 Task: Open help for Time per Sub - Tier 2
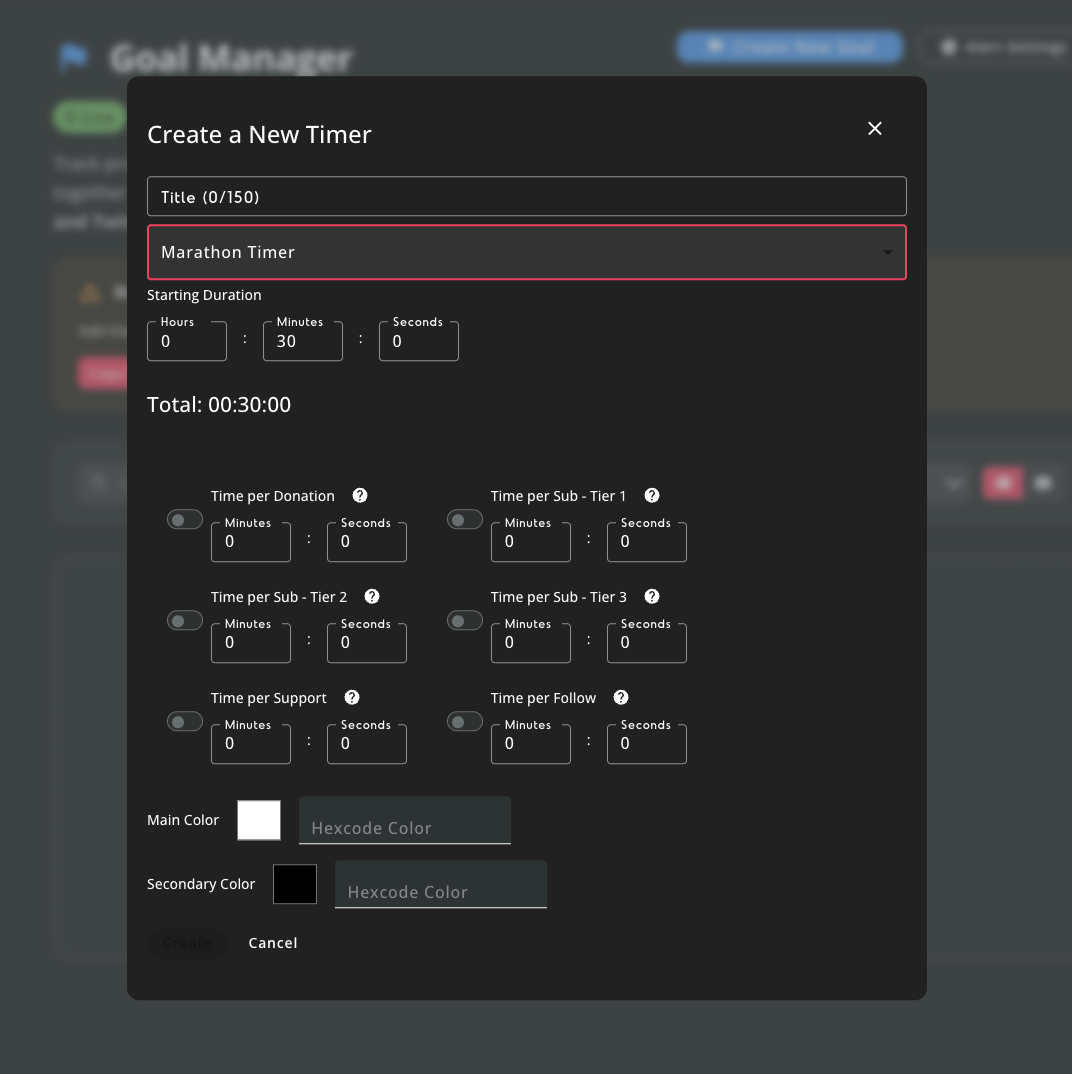pyautogui.click(x=372, y=597)
